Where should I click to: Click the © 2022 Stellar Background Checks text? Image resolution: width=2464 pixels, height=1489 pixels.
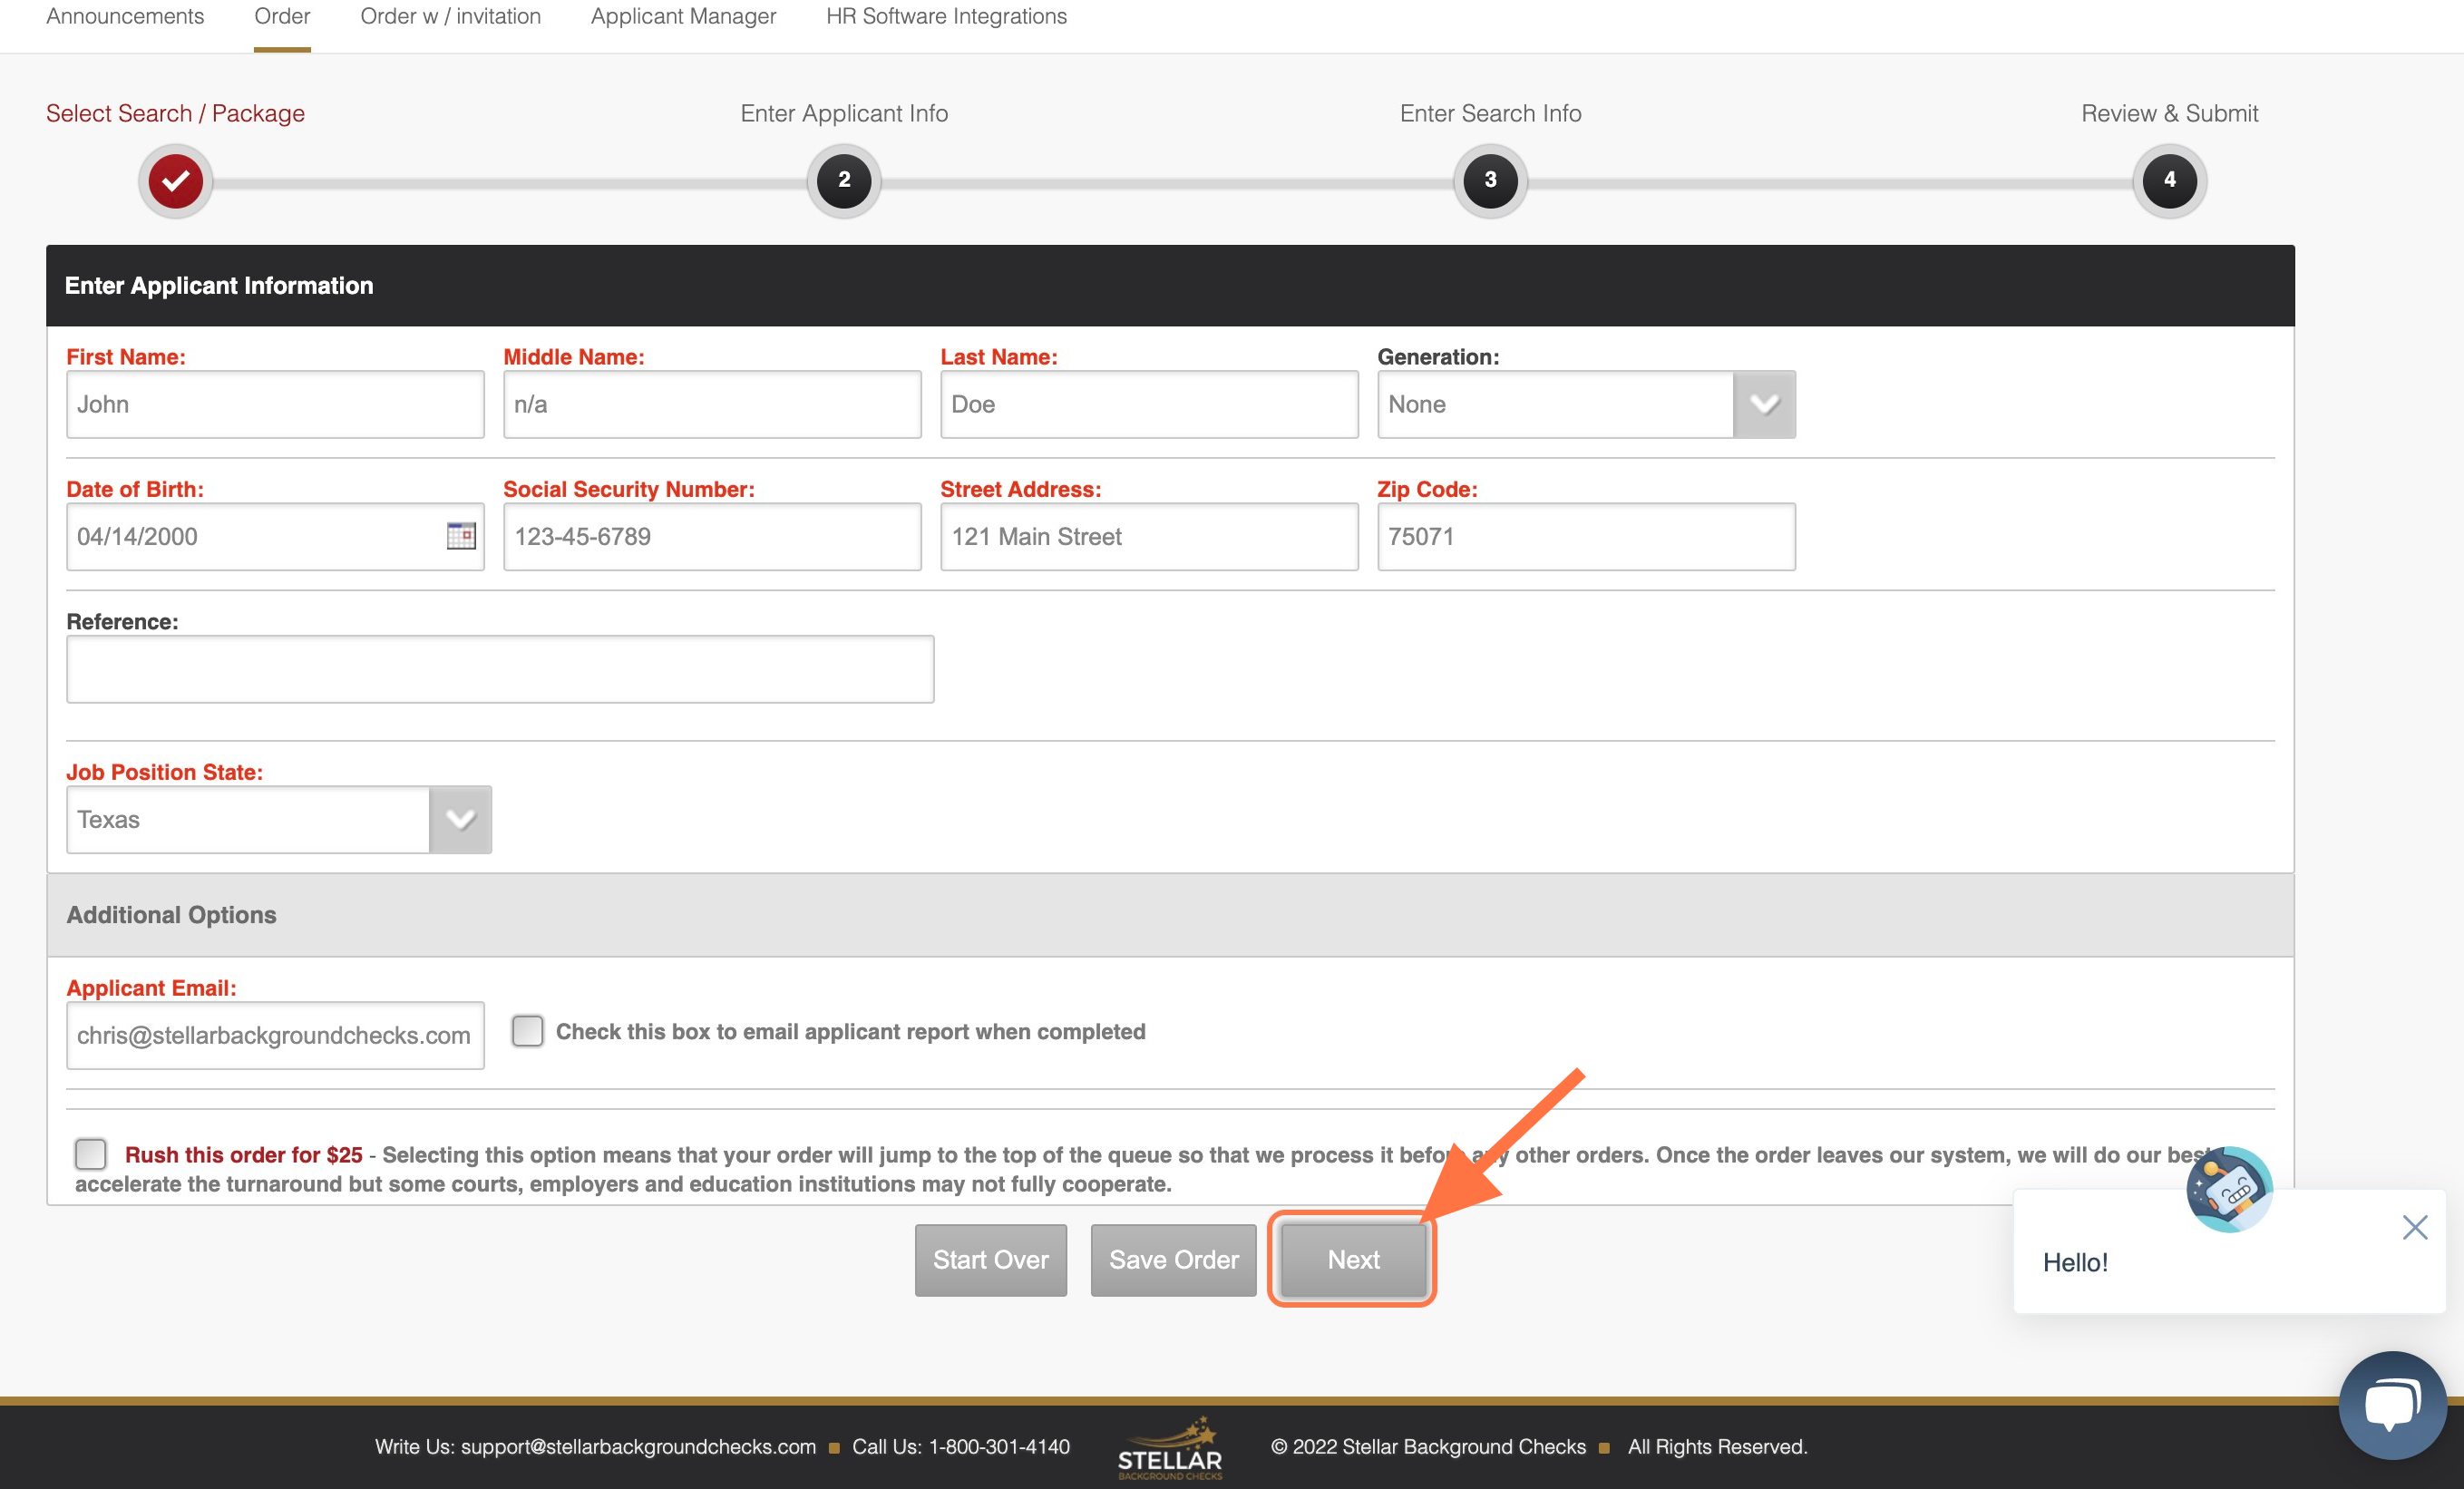pyautogui.click(x=1428, y=1447)
